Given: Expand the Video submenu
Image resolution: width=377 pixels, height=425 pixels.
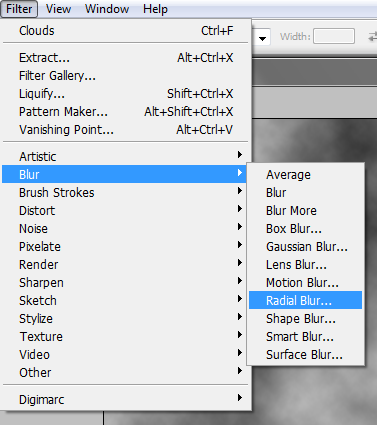Looking at the screenshot, I should pyautogui.click(x=124, y=354).
